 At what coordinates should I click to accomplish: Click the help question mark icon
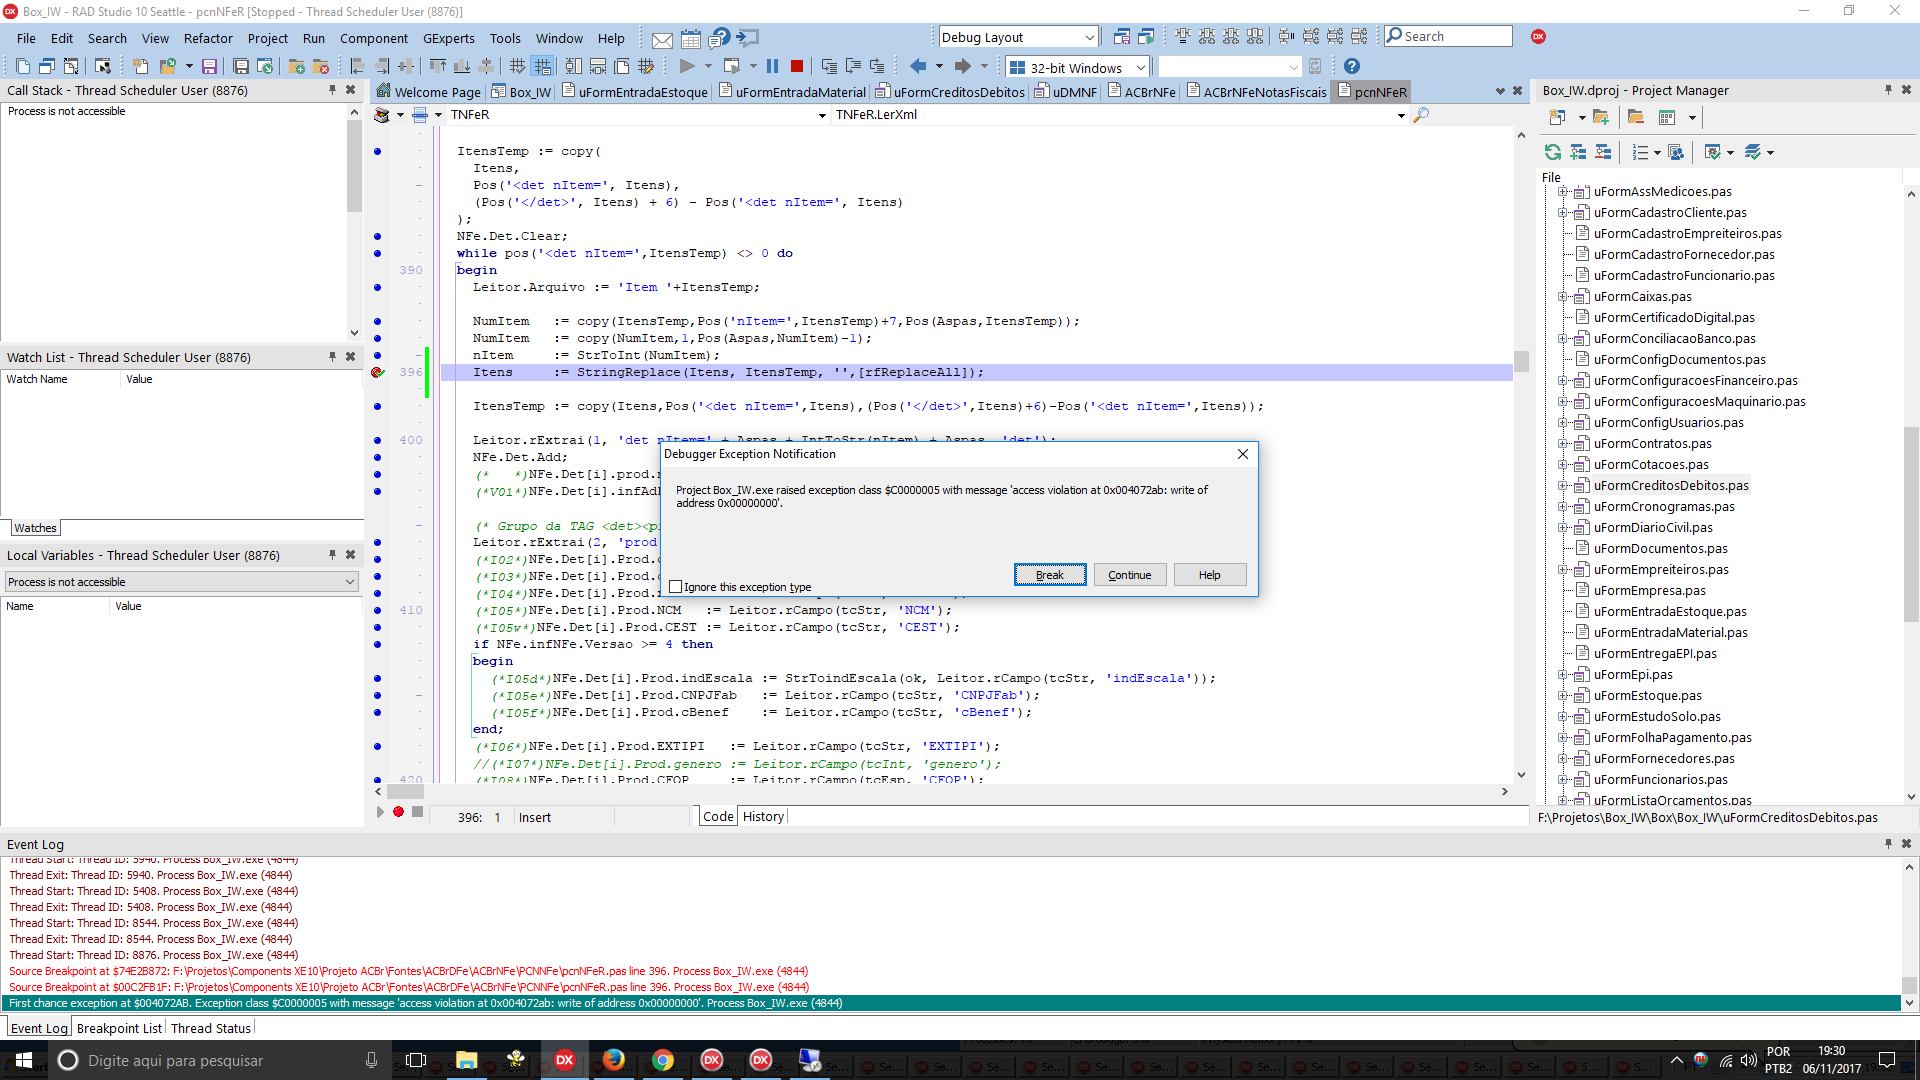tap(1352, 66)
